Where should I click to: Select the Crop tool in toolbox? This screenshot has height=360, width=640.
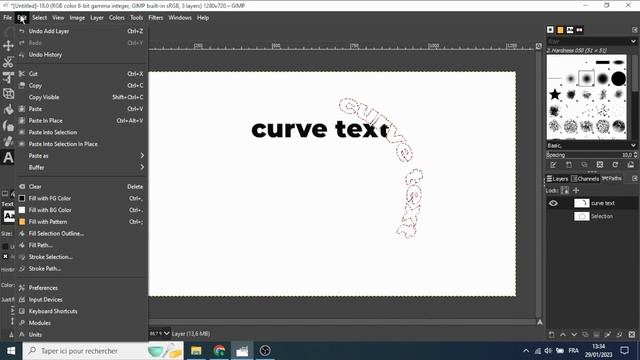pyautogui.click(x=8, y=78)
